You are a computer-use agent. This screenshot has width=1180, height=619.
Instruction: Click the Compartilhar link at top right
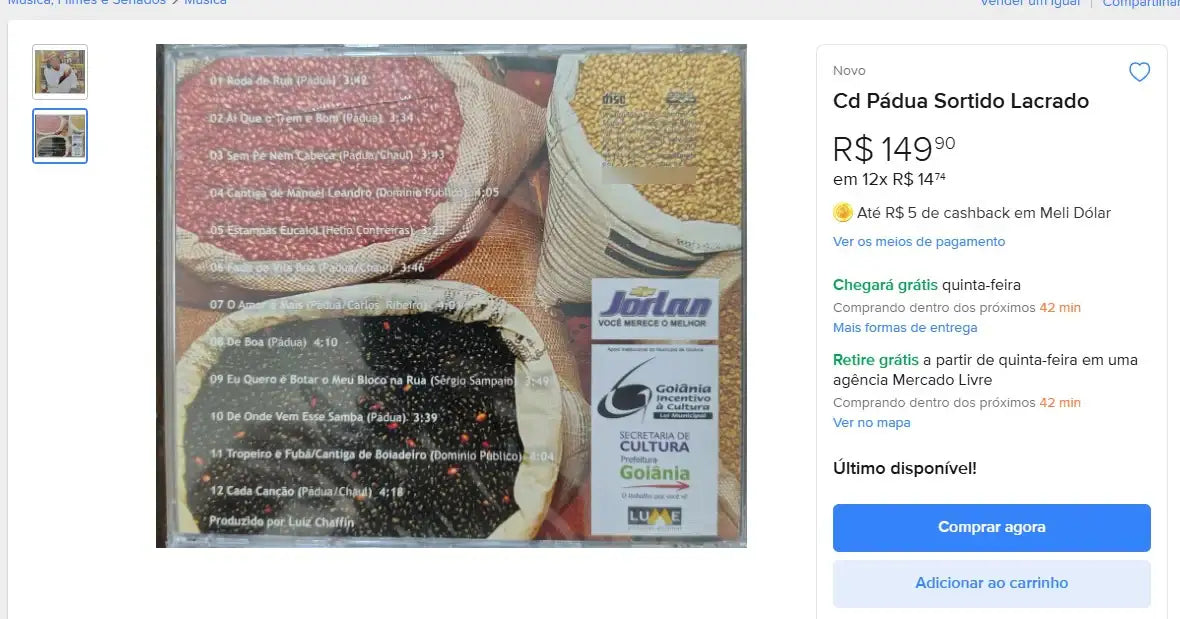click(x=1141, y=3)
